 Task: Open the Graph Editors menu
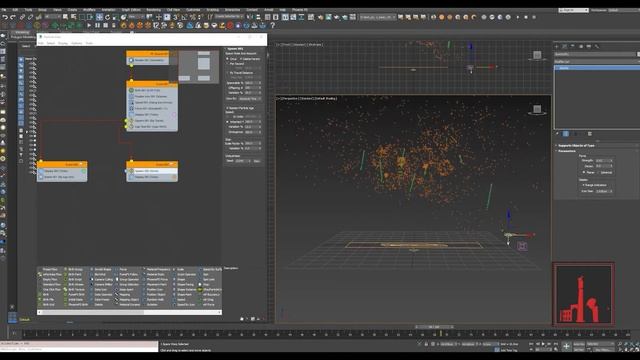(x=131, y=10)
